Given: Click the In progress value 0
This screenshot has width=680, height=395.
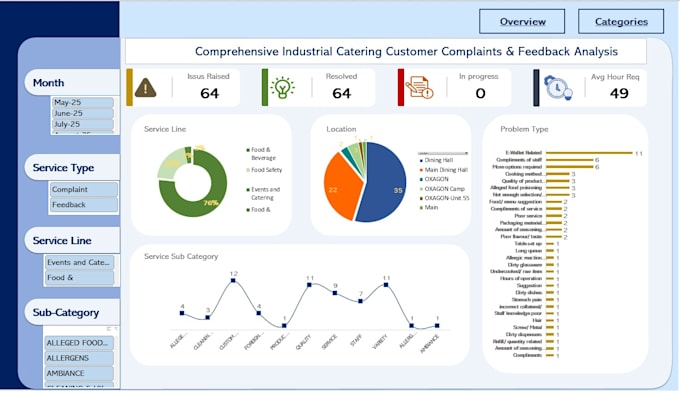Looking at the screenshot, I should [480, 93].
